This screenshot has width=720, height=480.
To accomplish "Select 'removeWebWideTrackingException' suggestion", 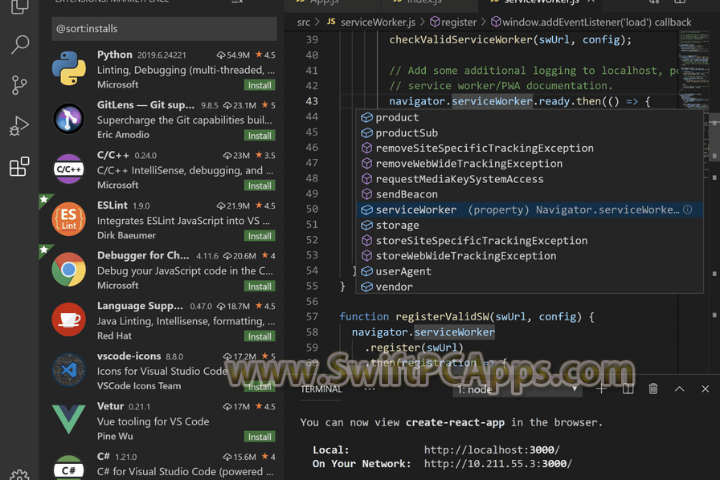I will (x=529, y=164).
